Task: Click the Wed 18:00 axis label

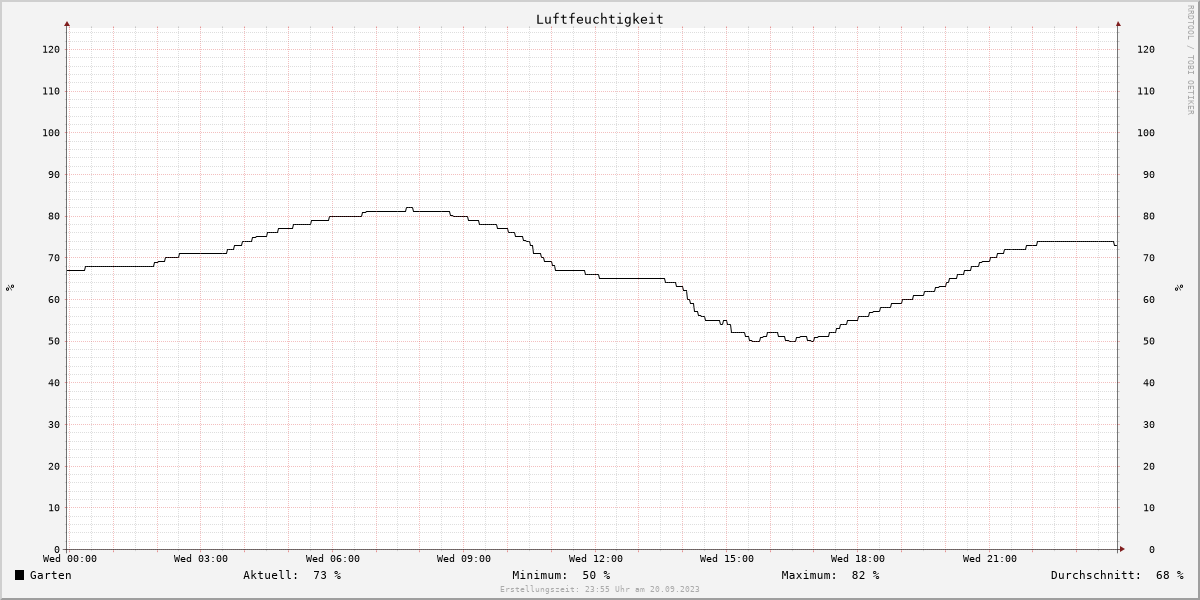Action: coord(858,559)
